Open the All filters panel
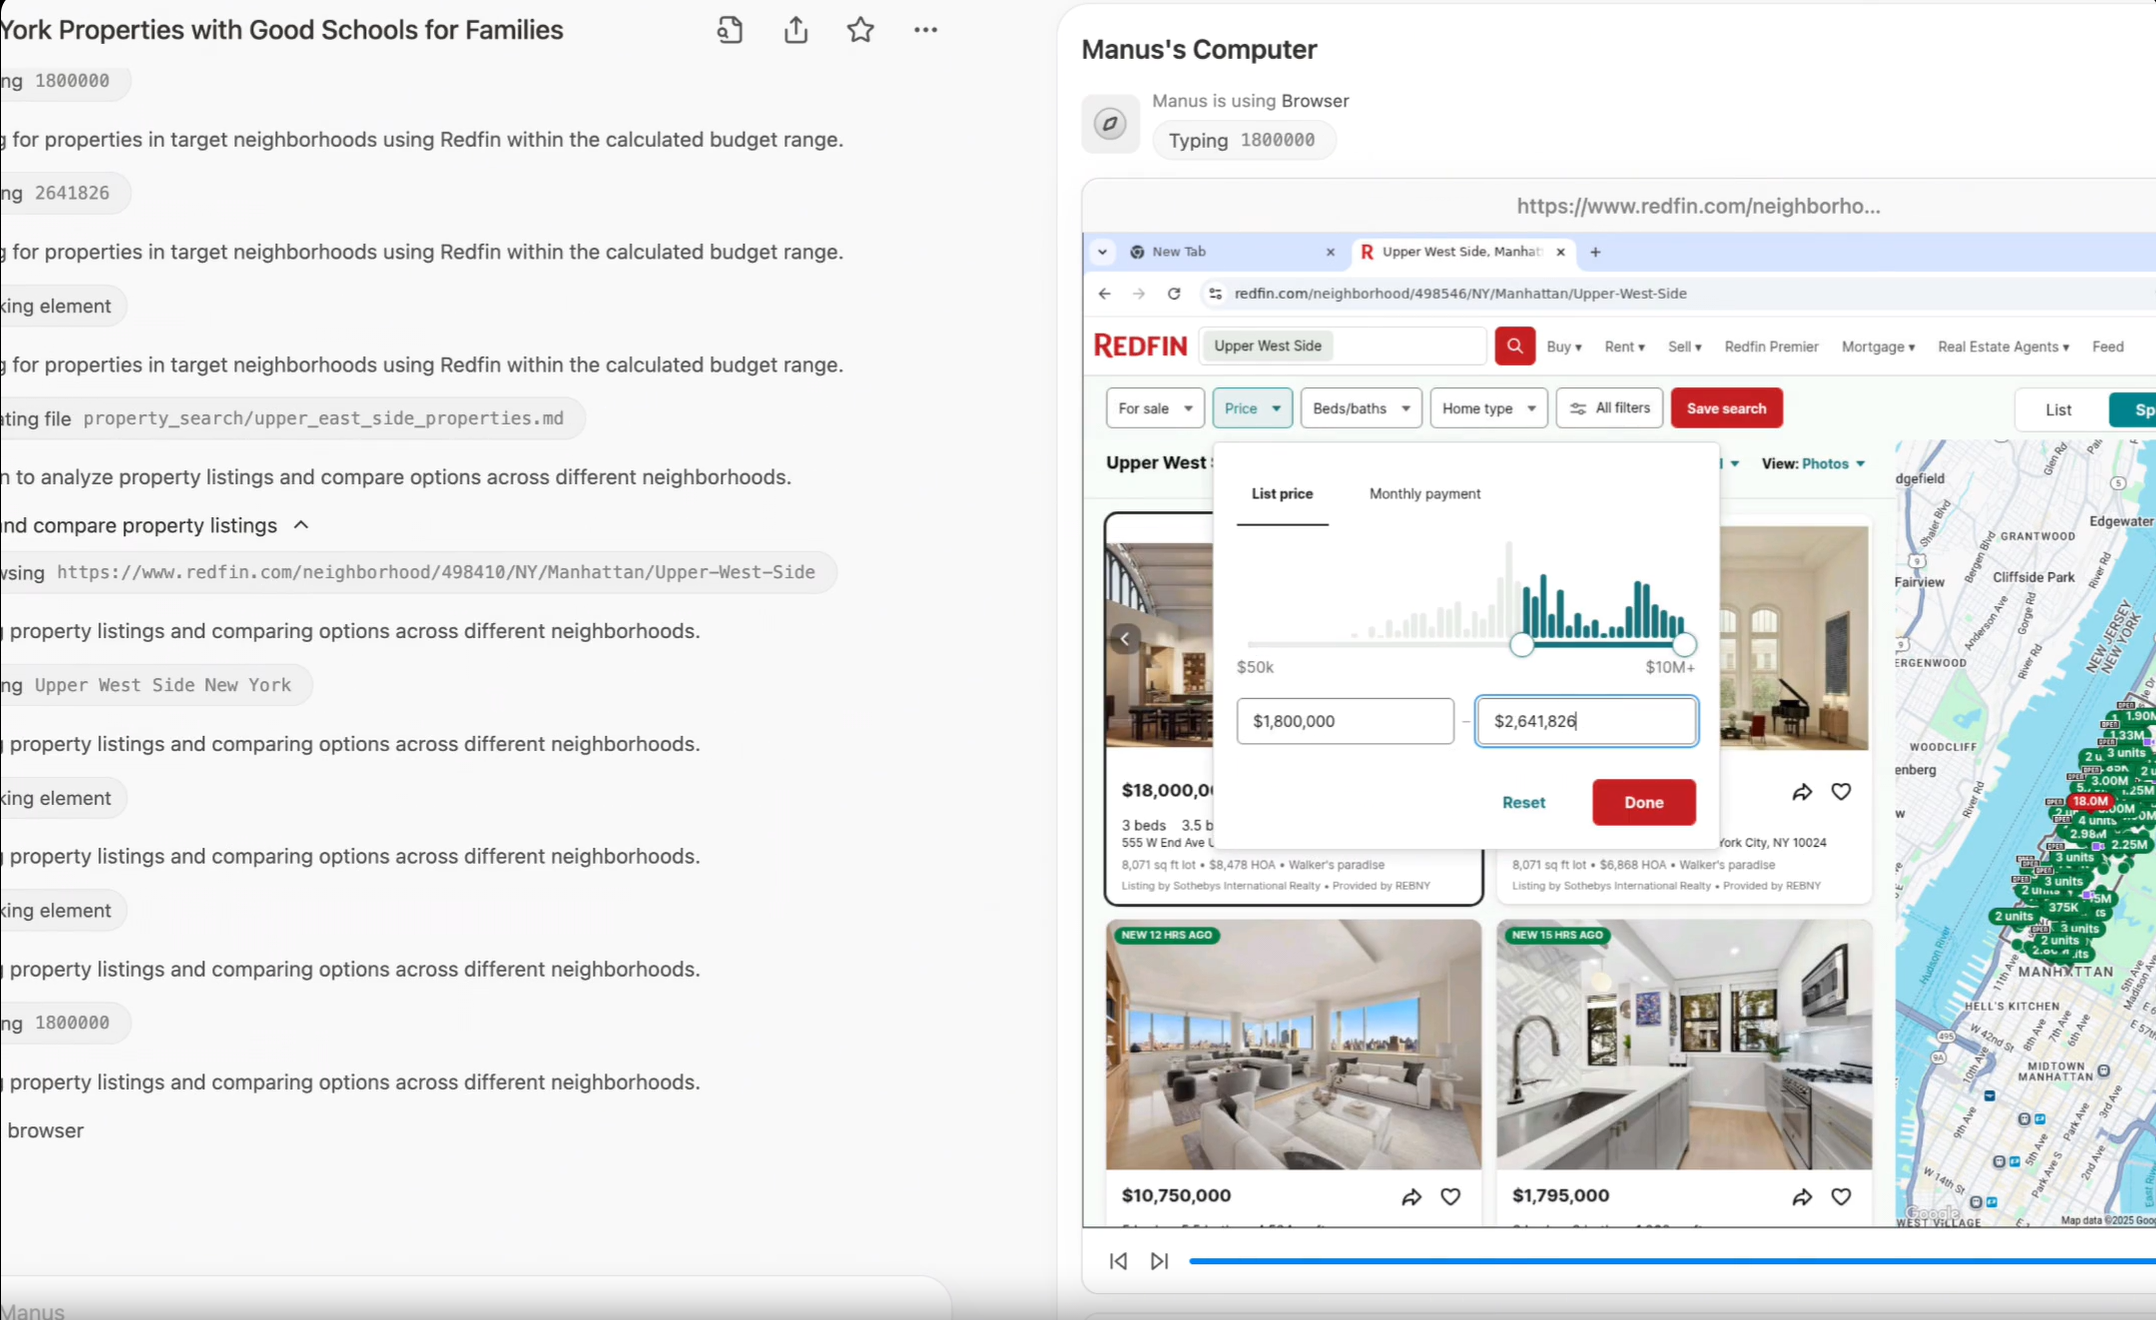Viewport: 2156px width, 1320px height. pyautogui.click(x=1609, y=408)
